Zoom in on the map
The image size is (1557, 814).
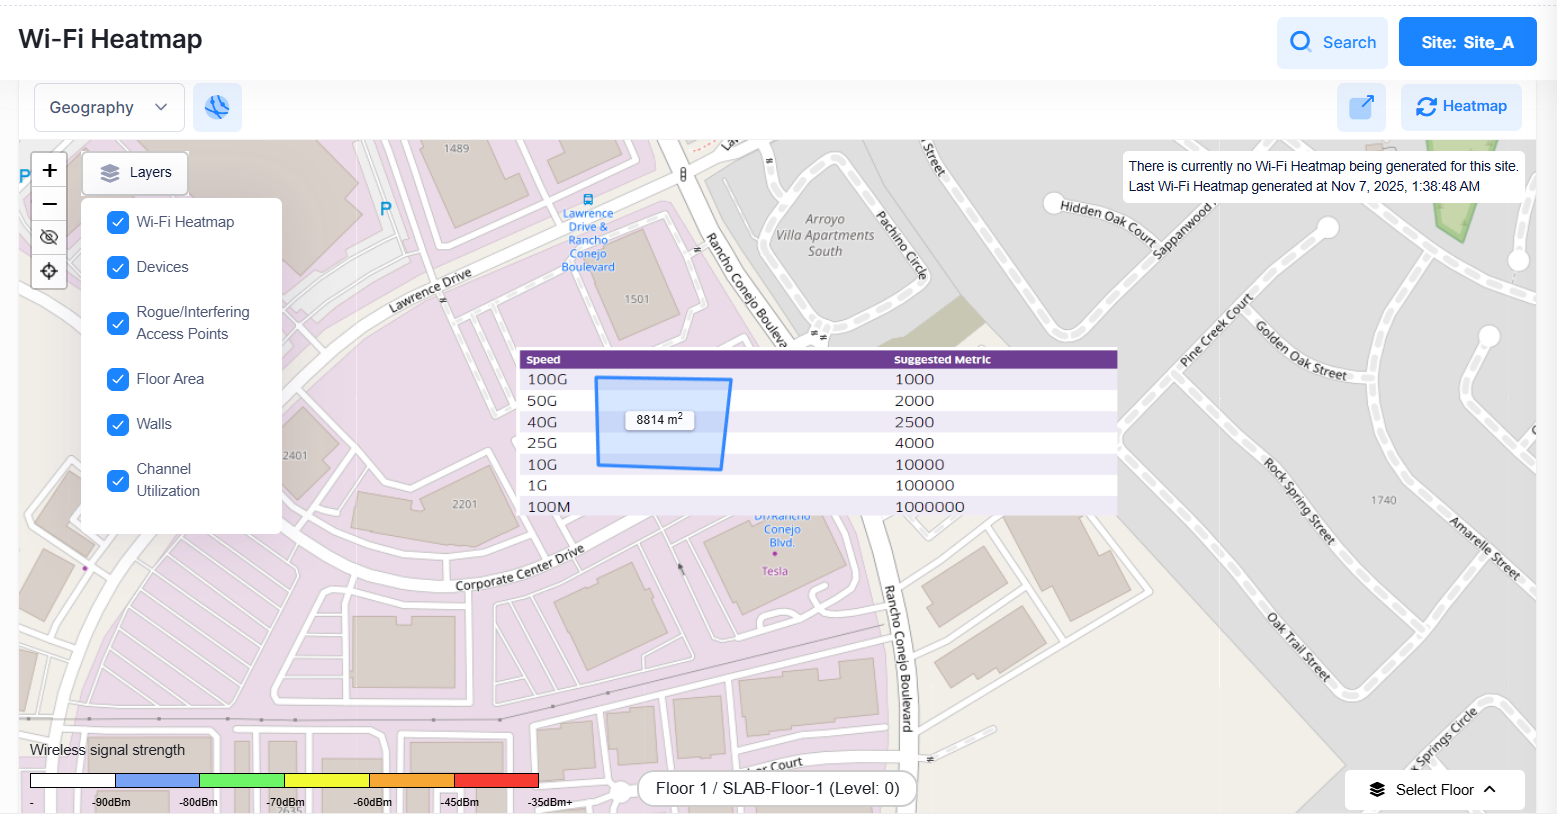tap(49, 170)
